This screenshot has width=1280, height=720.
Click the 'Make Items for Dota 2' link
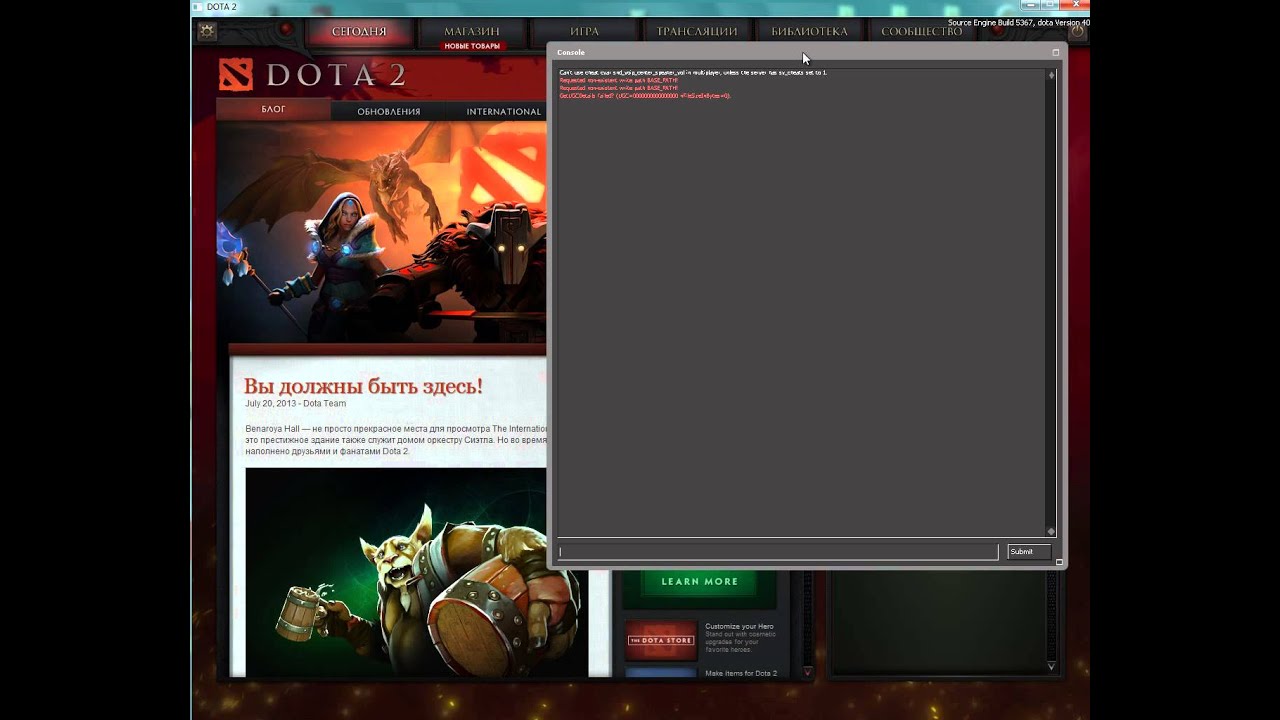pyautogui.click(x=741, y=673)
